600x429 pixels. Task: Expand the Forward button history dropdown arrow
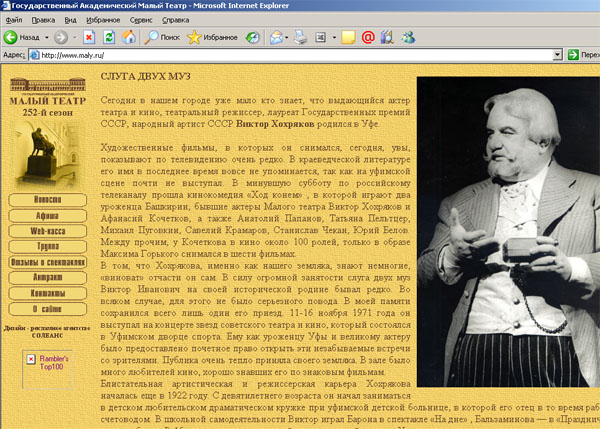75,37
